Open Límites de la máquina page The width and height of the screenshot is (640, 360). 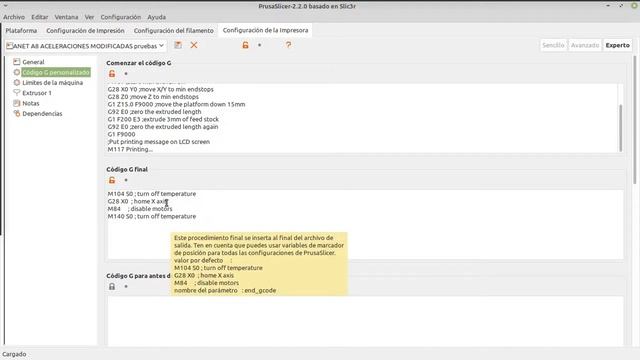52,82
